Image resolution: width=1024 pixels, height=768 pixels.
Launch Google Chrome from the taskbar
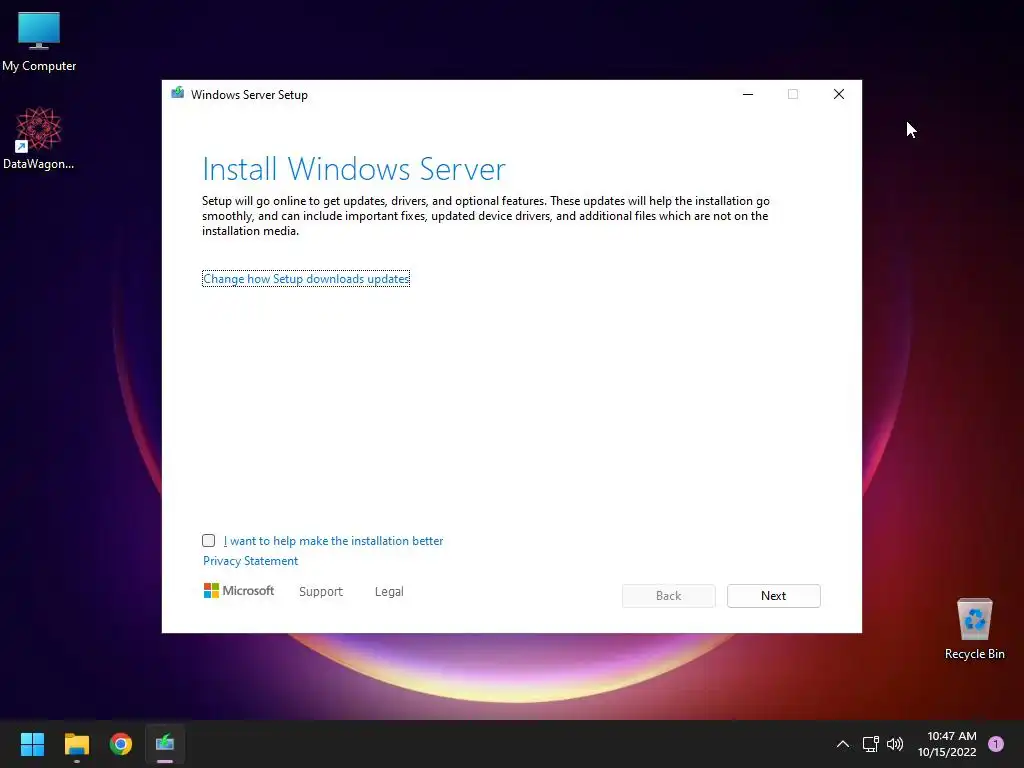(121, 744)
